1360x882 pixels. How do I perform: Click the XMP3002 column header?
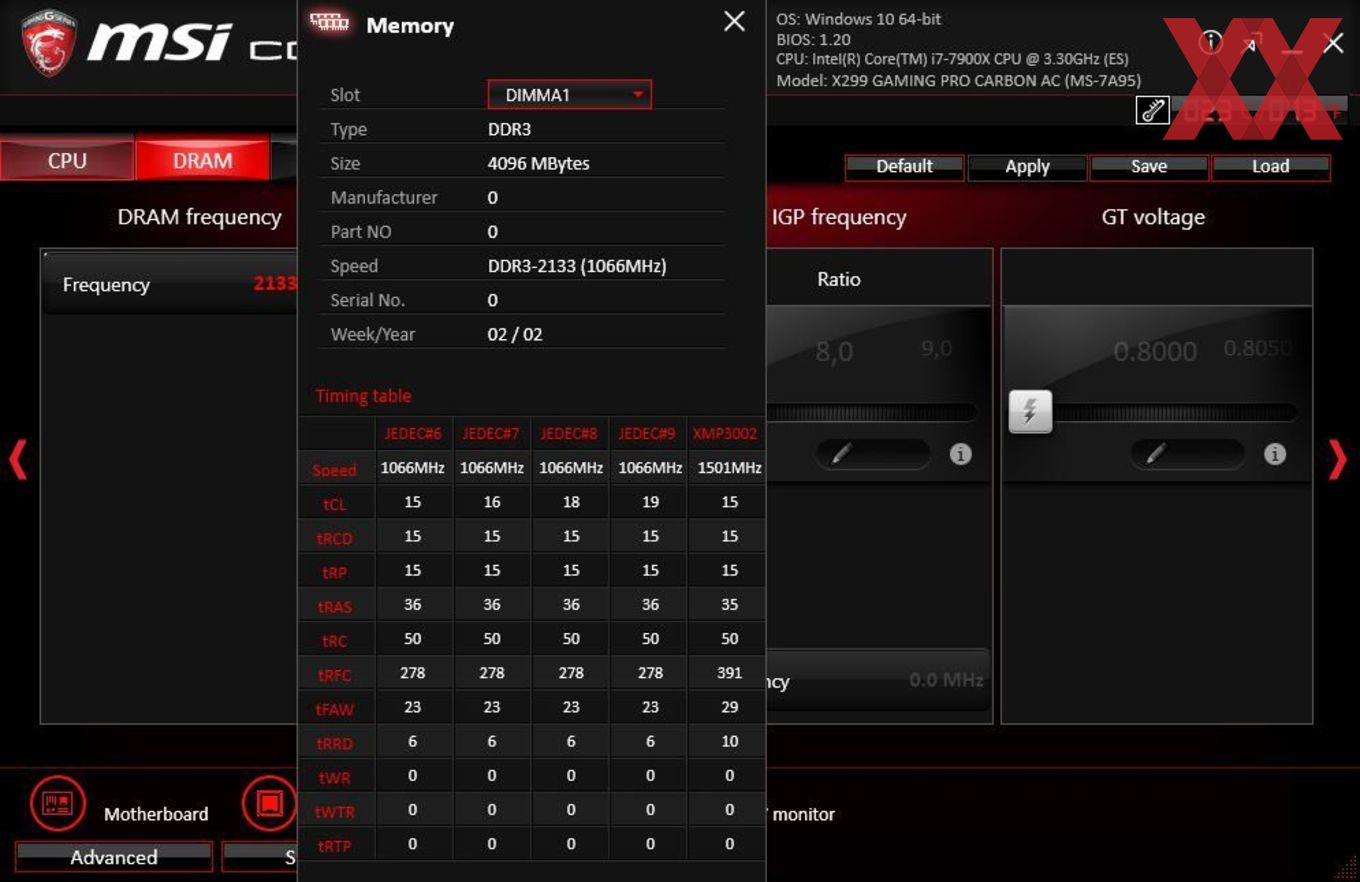[726, 434]
